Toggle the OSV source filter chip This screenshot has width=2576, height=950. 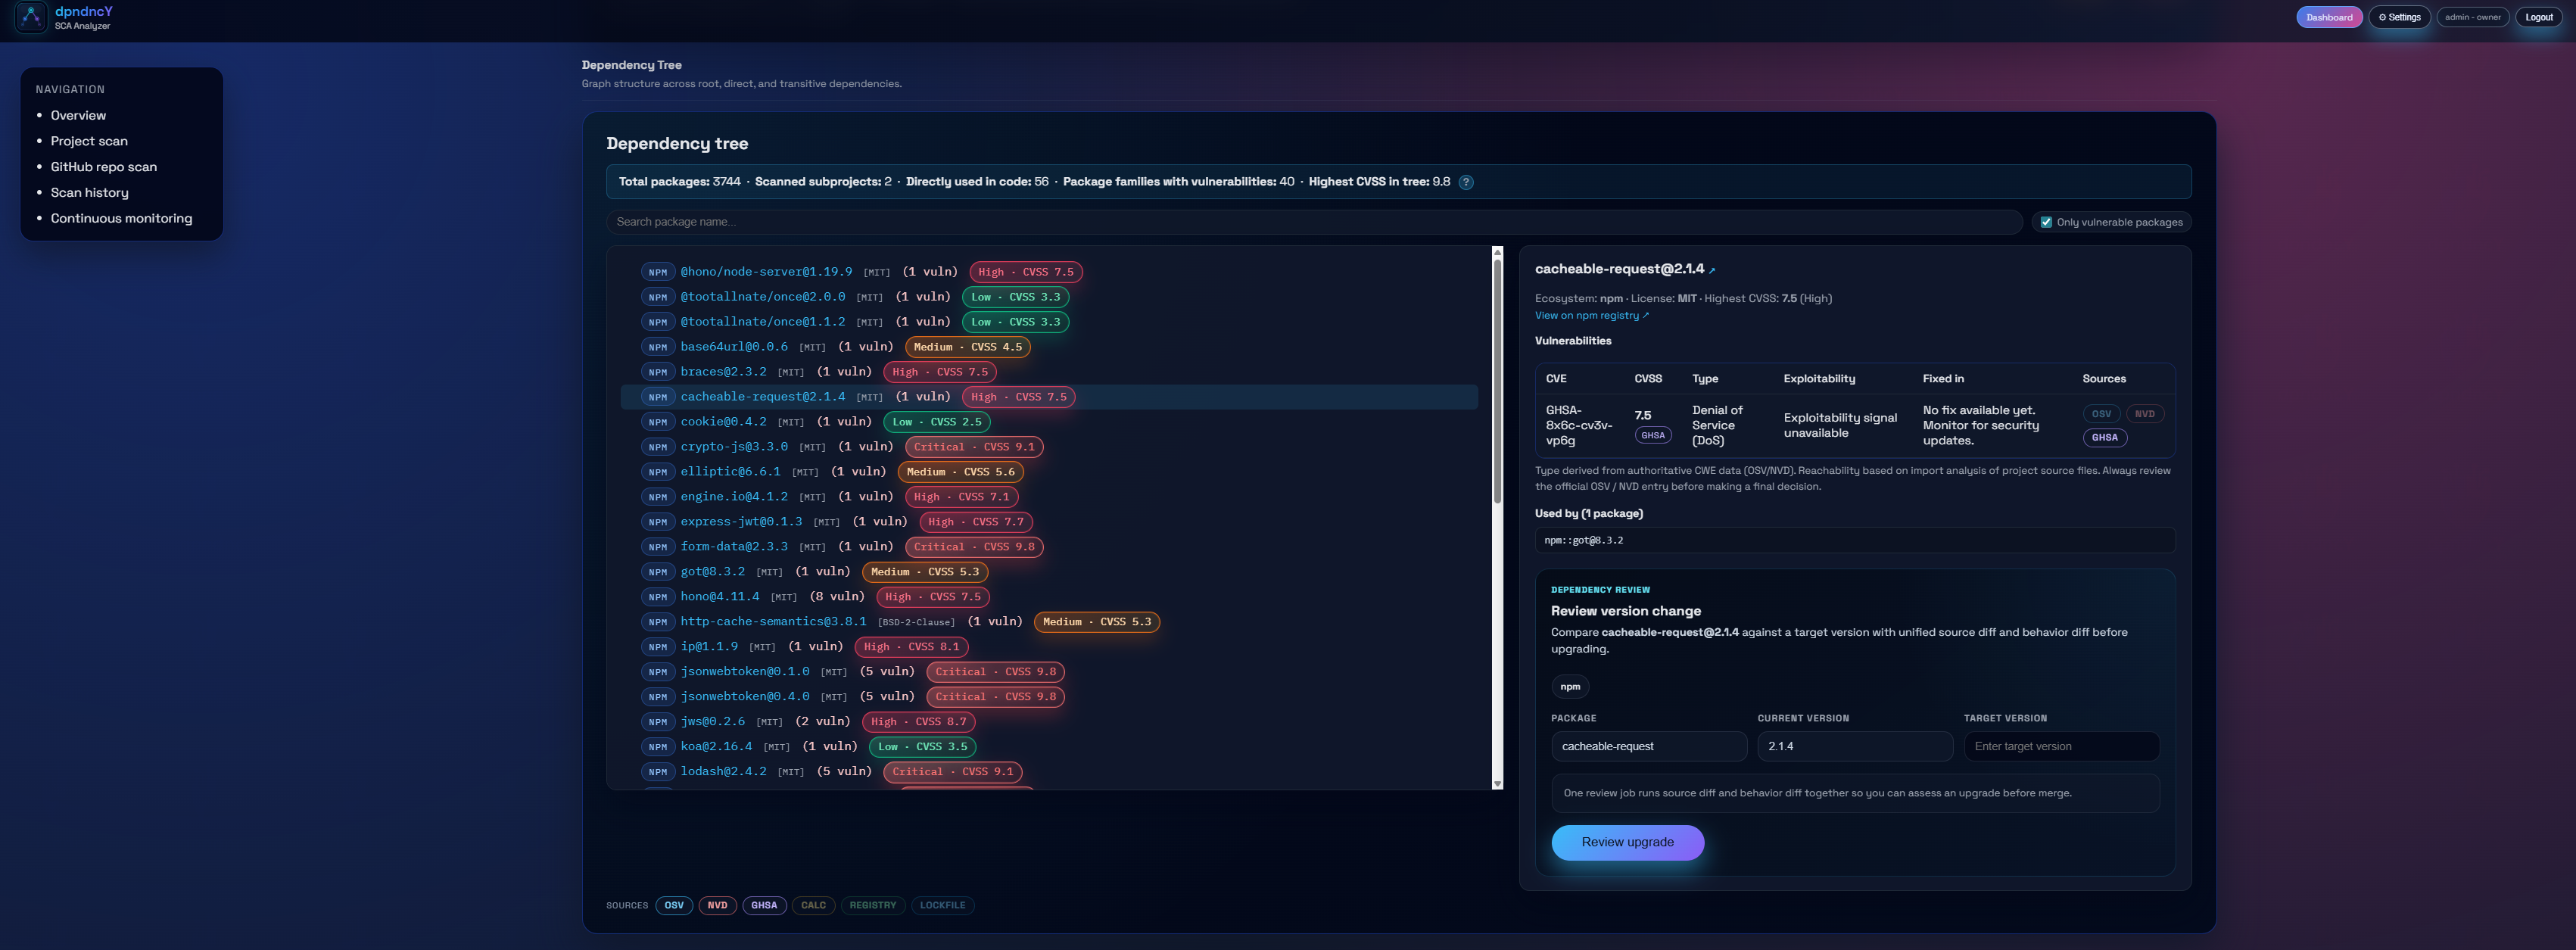click(x=674, y=905)
